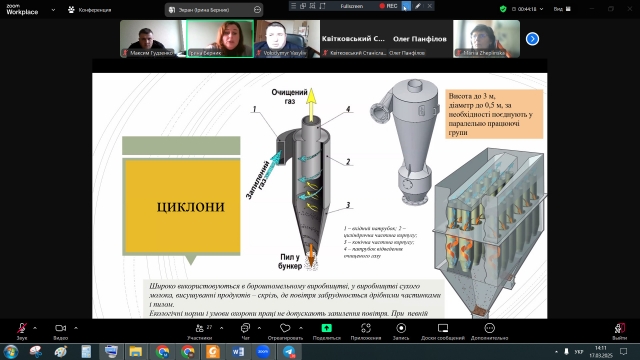640x360 pixels.
Task: Open Paint palette icon in taskbar
Action: coord(61,352)
